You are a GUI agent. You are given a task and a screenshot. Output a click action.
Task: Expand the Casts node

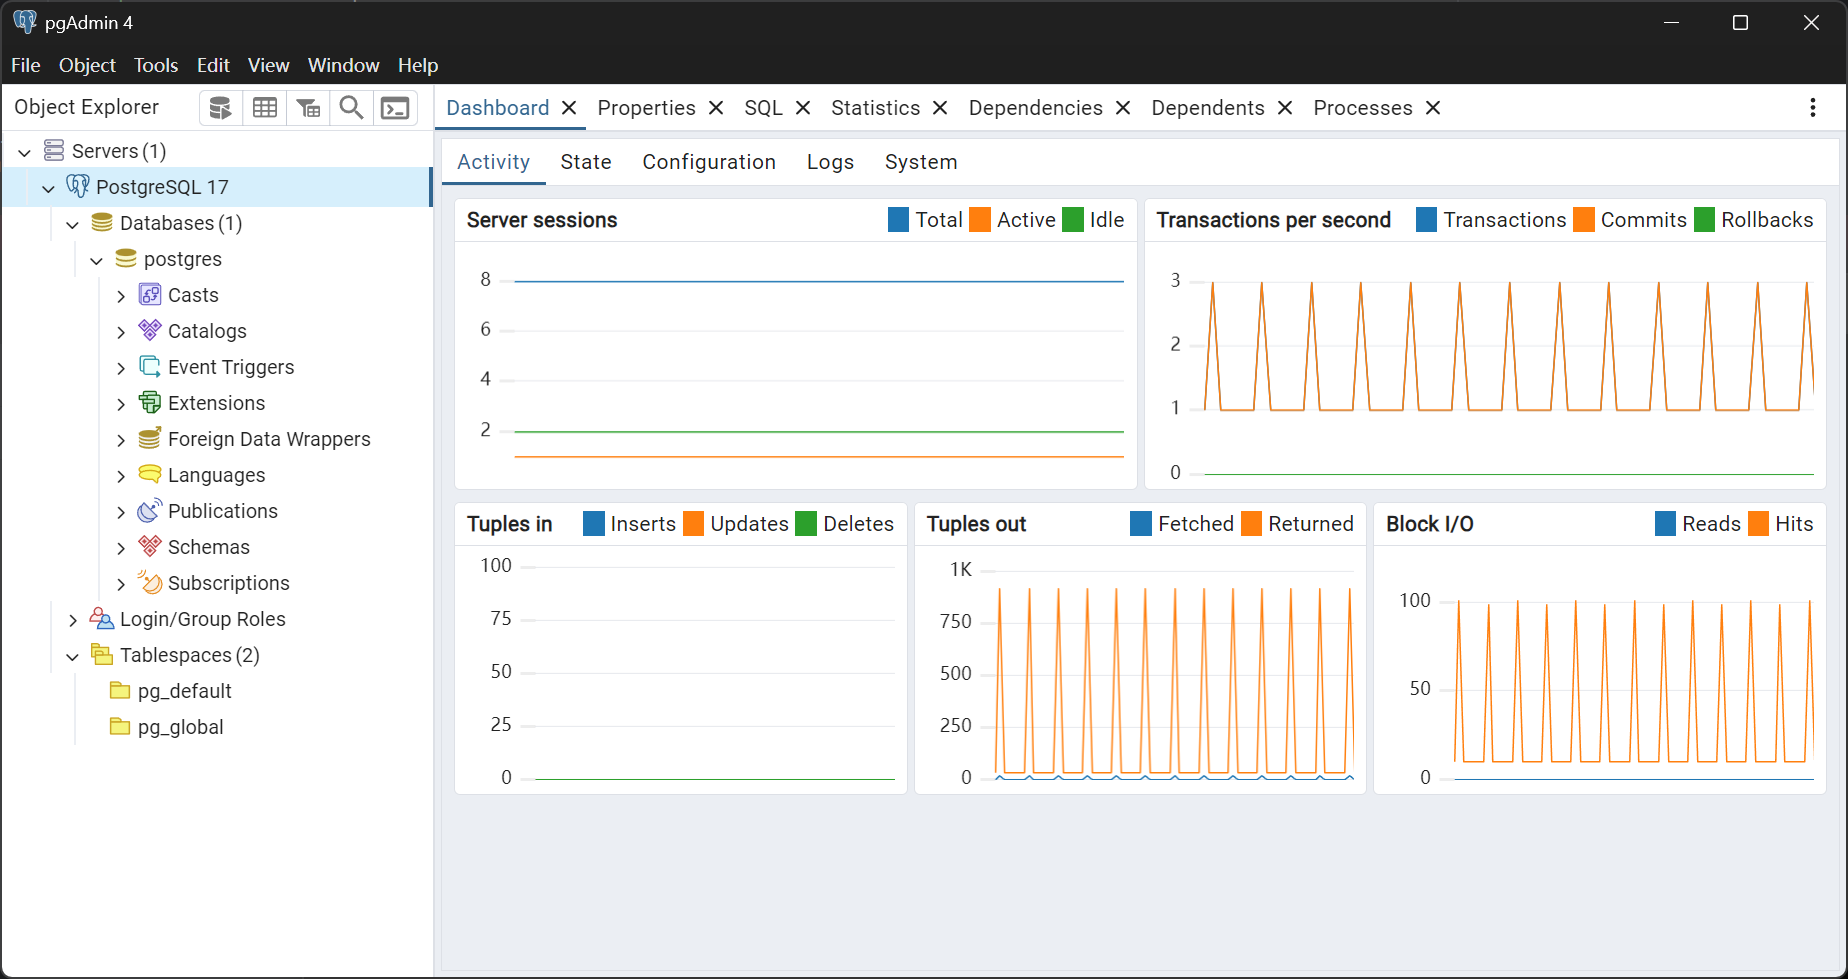coord(121,296)
